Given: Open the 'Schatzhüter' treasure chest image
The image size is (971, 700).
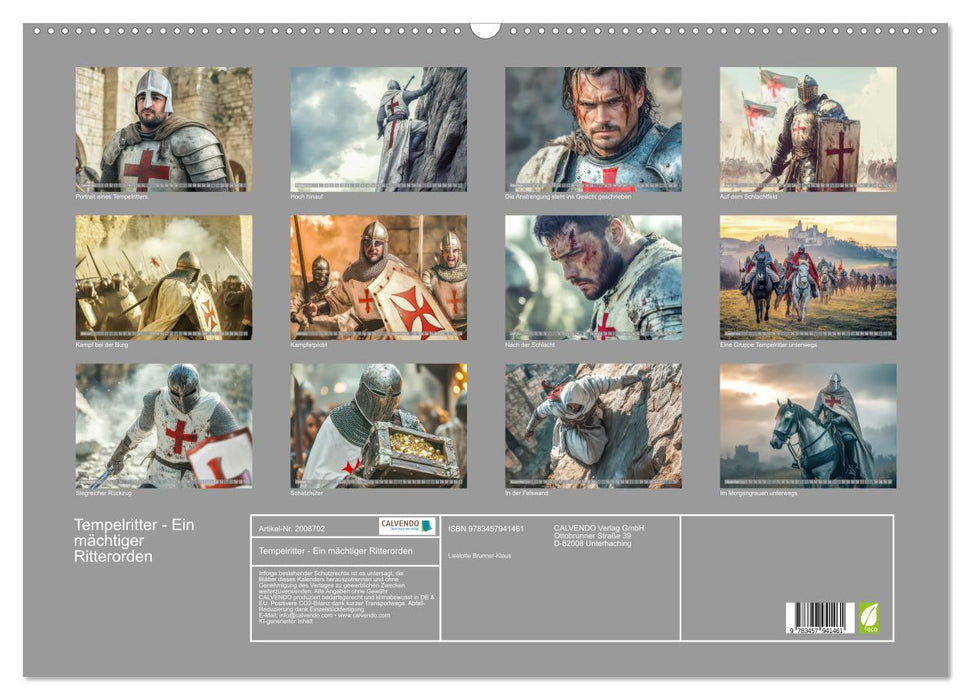Looking at the screenshot, I should 378,425.
